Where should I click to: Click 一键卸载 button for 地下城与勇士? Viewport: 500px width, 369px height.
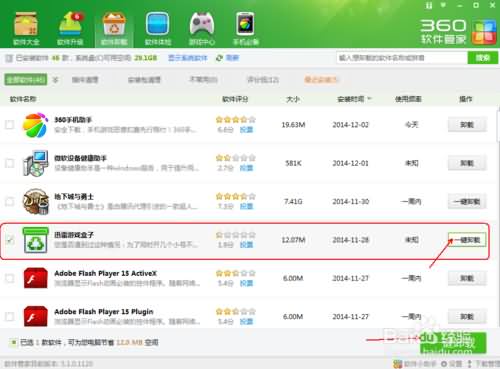point(467,202)
